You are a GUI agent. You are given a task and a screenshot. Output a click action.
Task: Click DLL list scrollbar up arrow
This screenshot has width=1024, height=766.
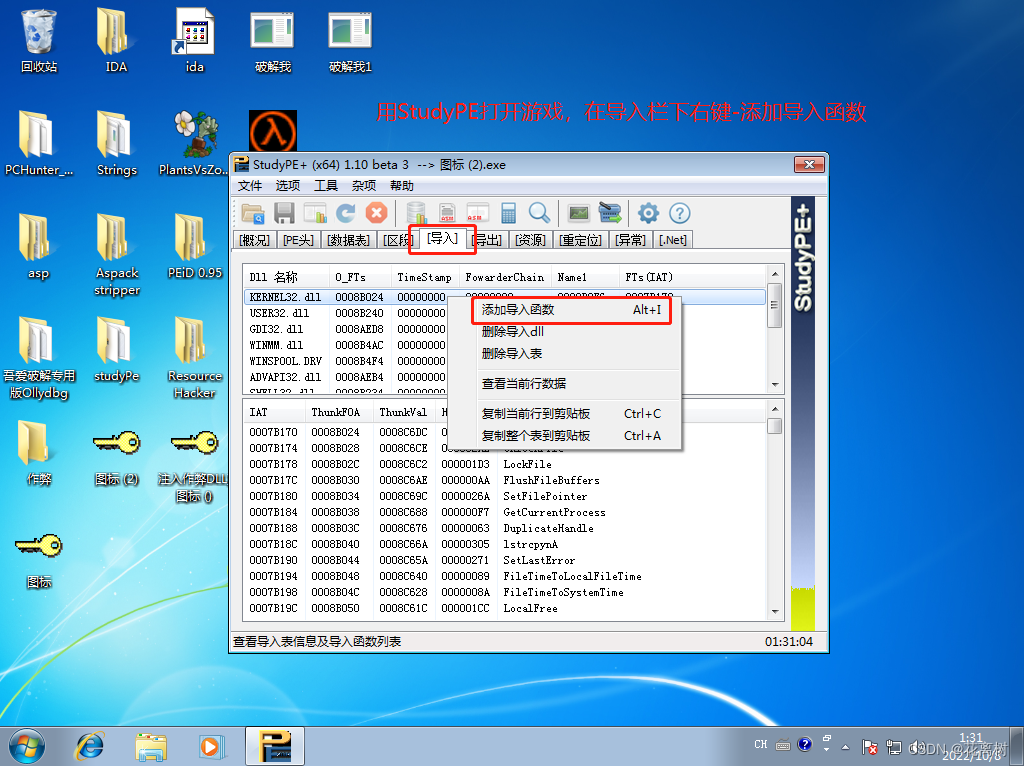click(775, 274)
